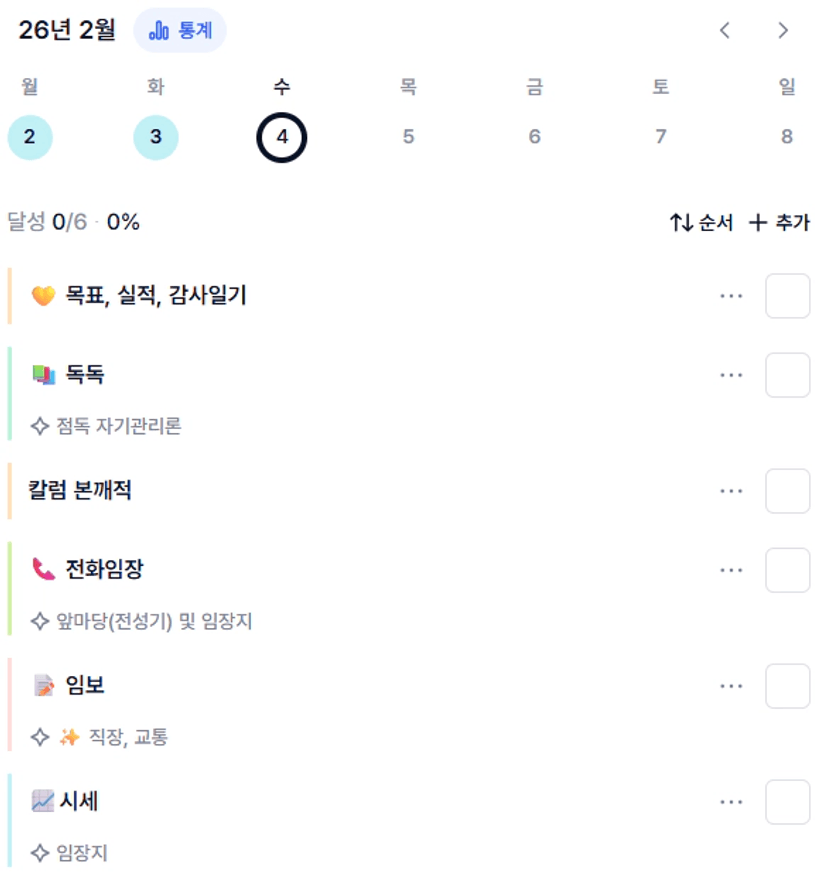Open the 통계 statistics chart button
The width and height of the screenshot is (827, 884).
[180, 31]
